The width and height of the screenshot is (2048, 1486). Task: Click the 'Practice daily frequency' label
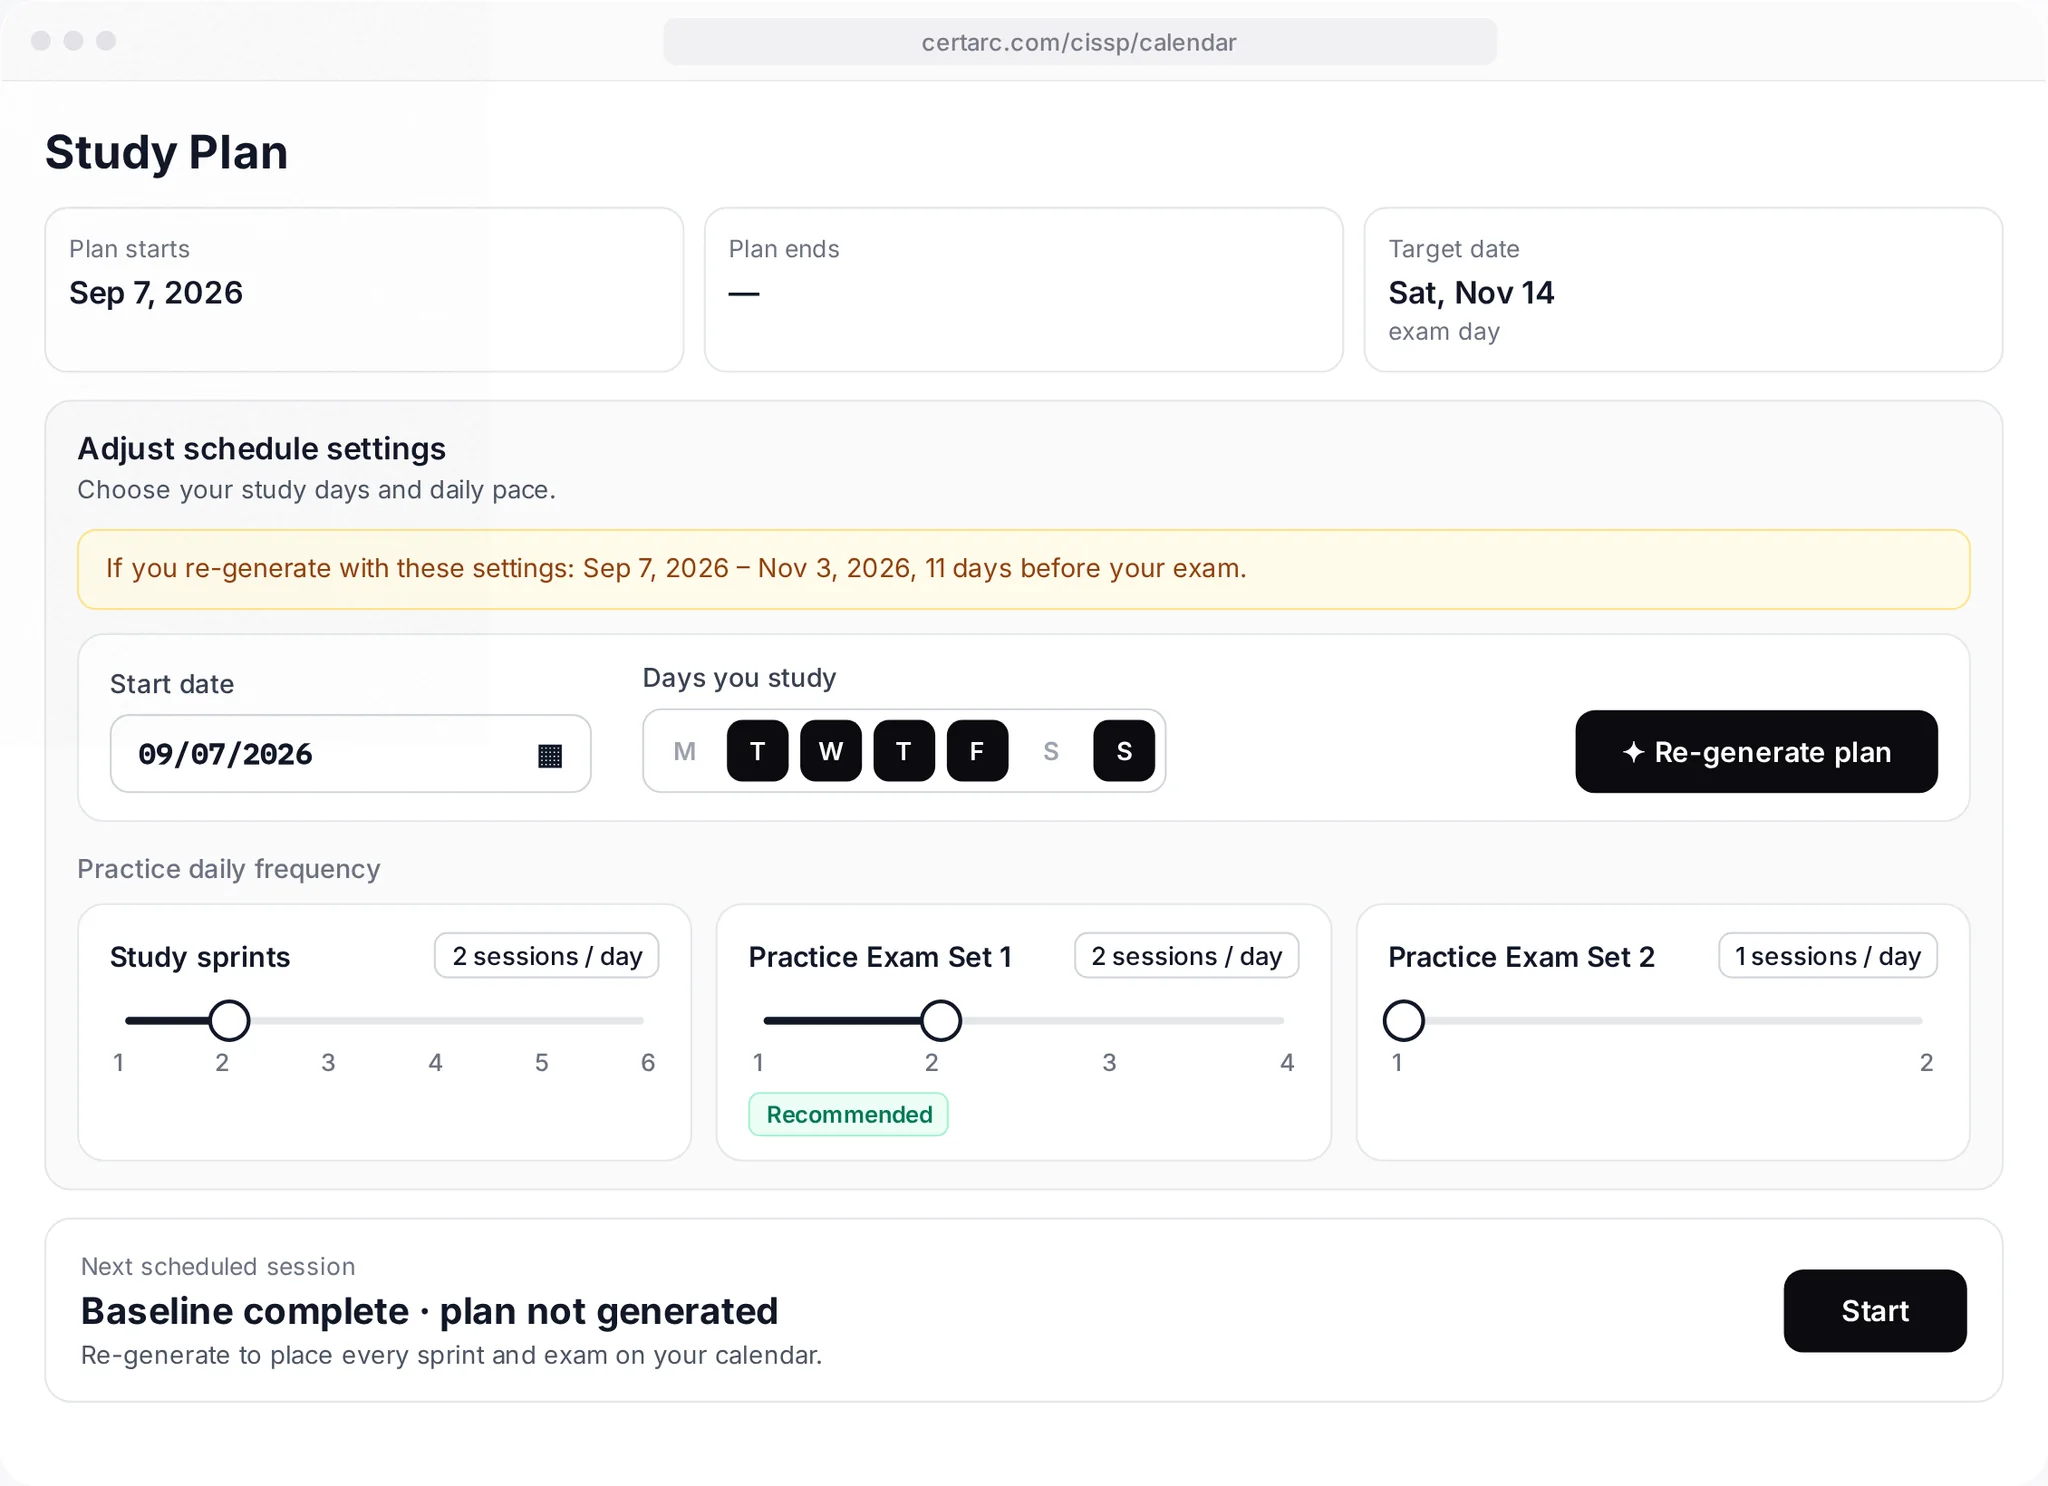point(229,869)
